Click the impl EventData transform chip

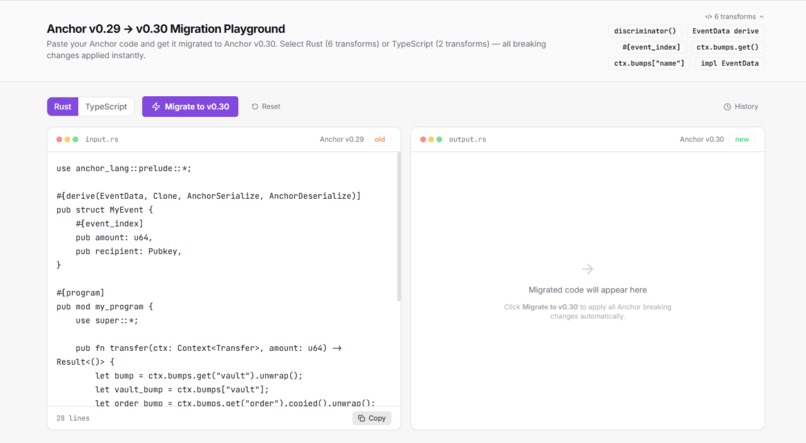[729, 63]
